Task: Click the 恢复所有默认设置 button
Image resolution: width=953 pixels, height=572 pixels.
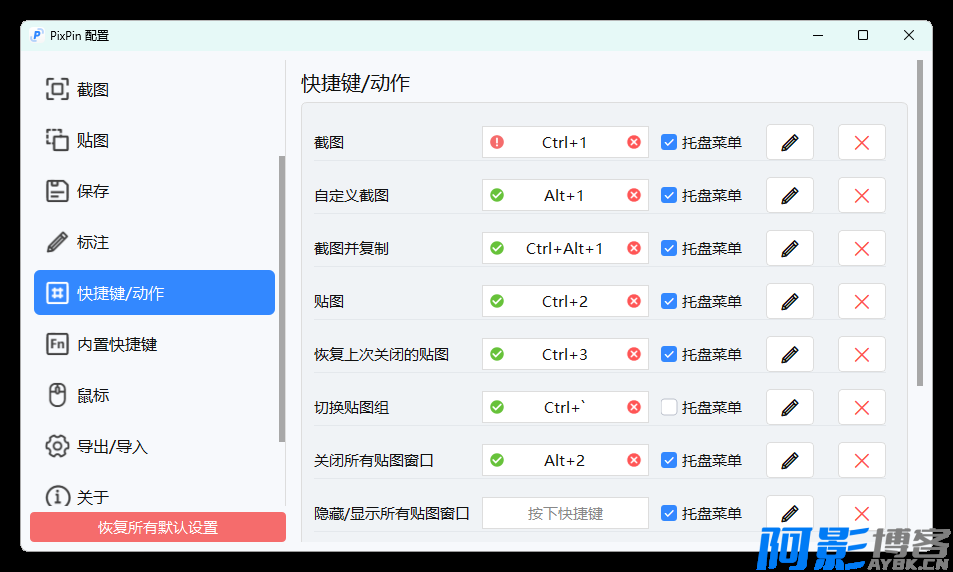Action: 158,528
